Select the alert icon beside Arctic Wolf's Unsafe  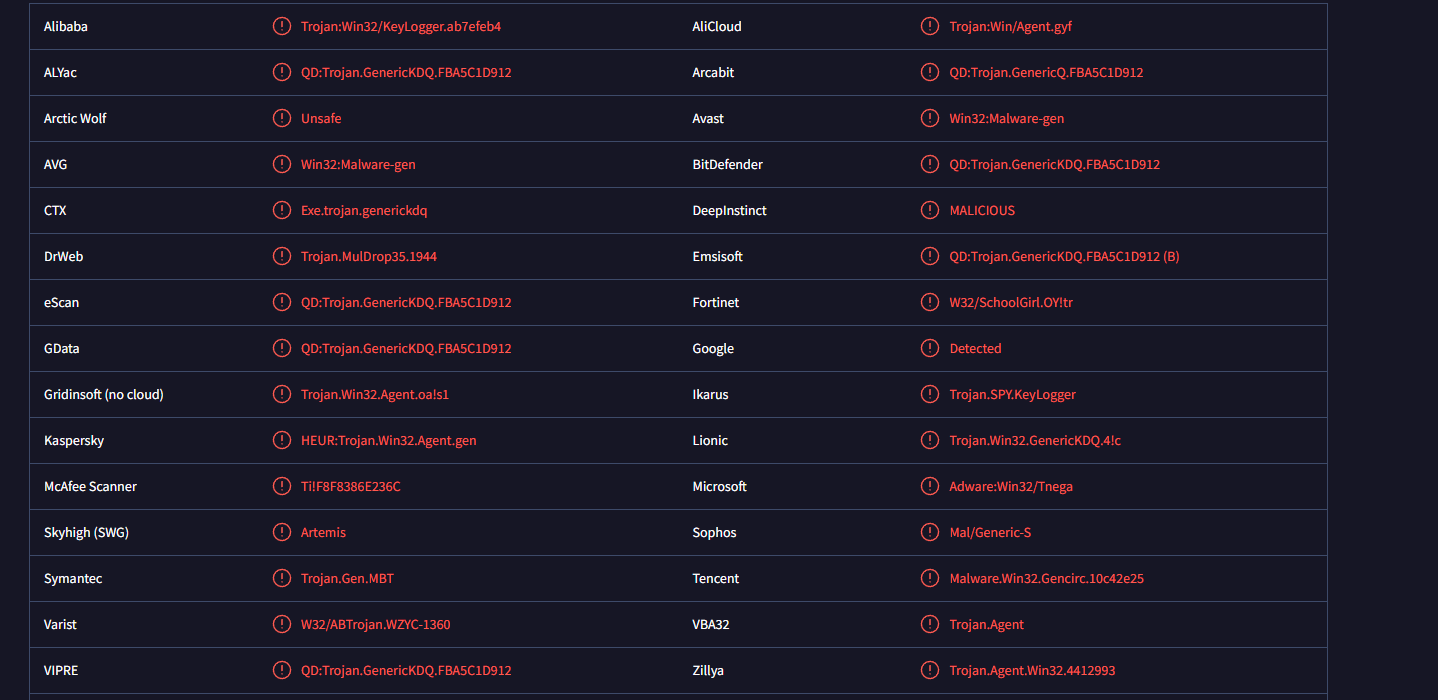[x=282, y=118]
